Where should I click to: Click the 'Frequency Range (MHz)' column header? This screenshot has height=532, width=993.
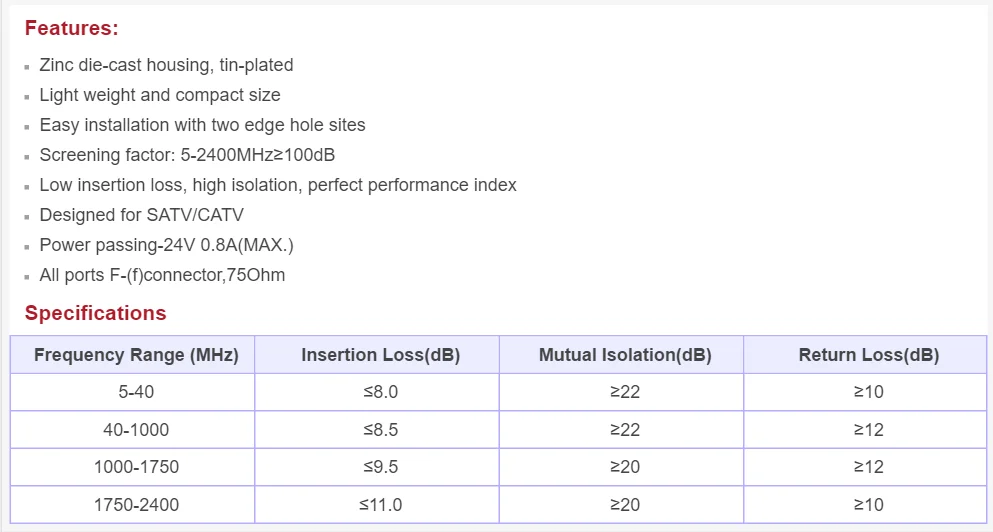click(136, 355)
